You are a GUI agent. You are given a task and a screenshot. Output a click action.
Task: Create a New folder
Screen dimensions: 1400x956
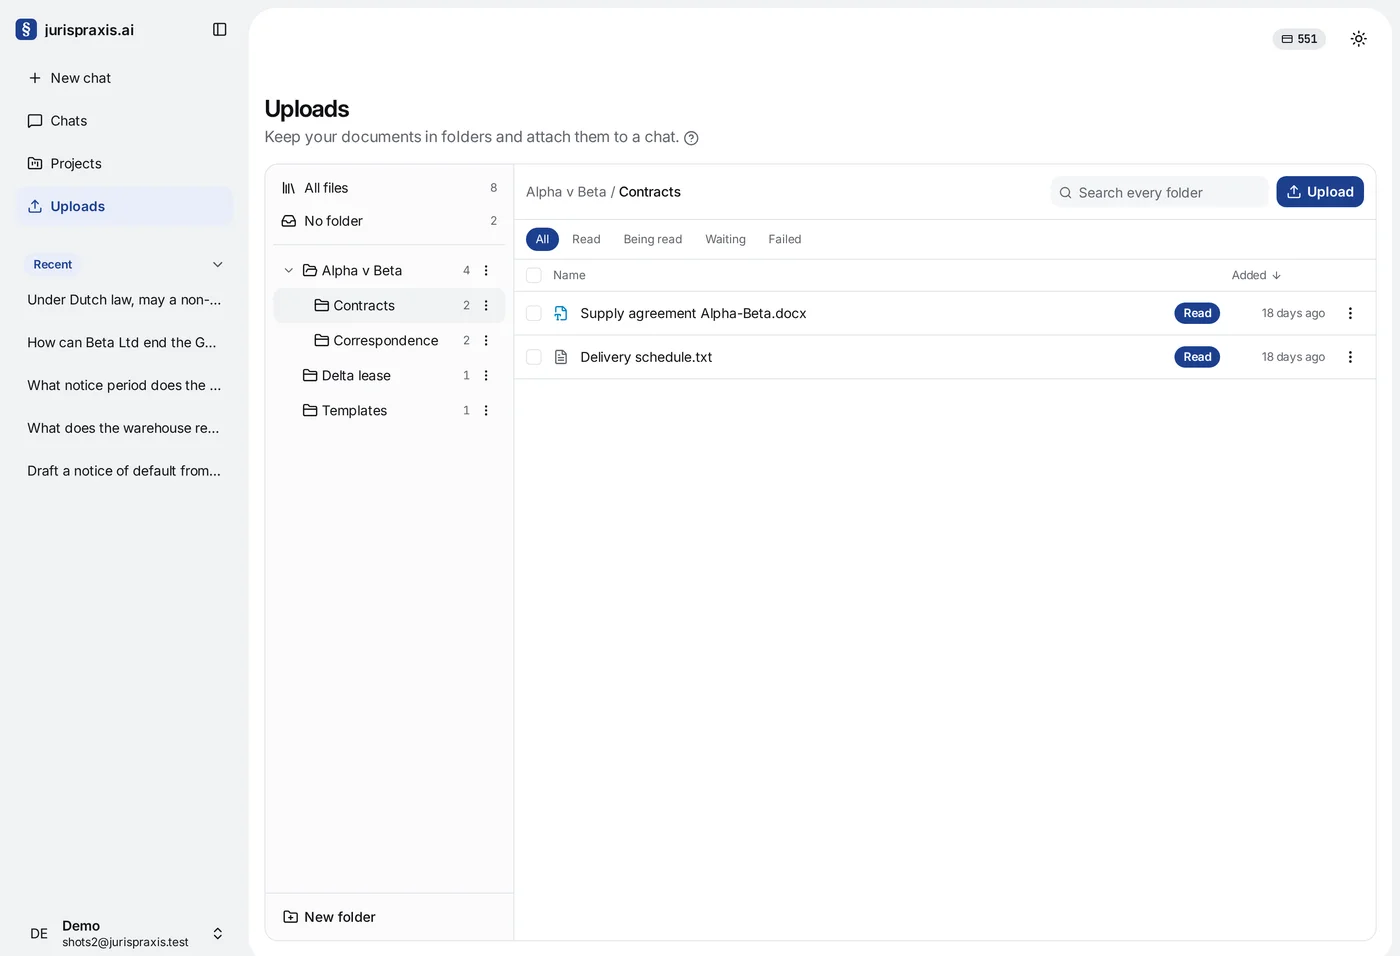330,917
